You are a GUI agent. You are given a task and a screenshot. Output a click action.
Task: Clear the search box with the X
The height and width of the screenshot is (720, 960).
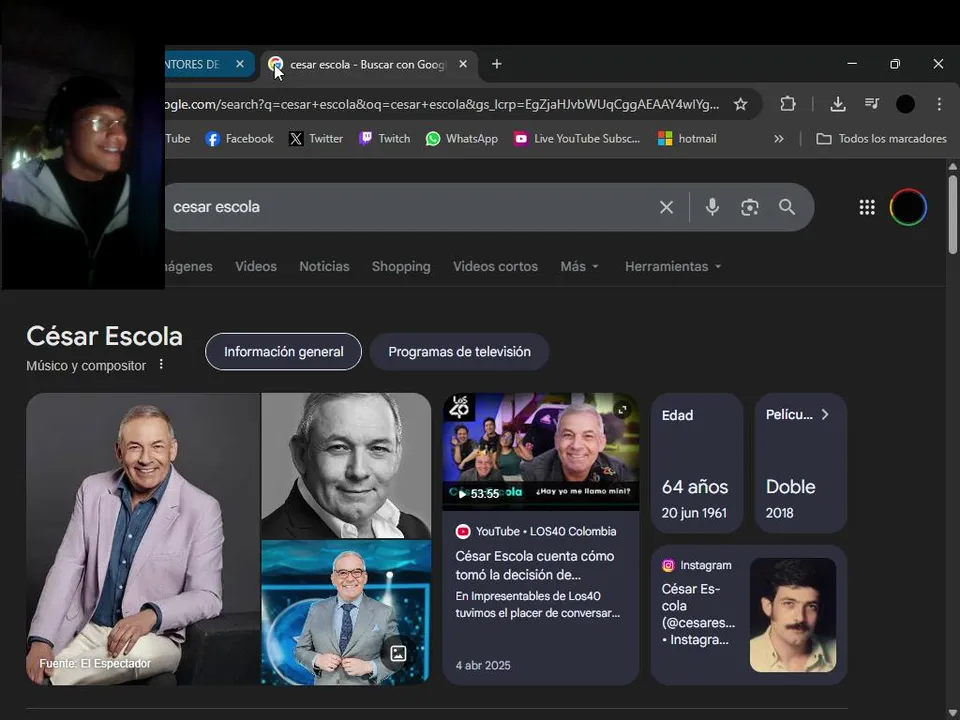coord(666,208)
